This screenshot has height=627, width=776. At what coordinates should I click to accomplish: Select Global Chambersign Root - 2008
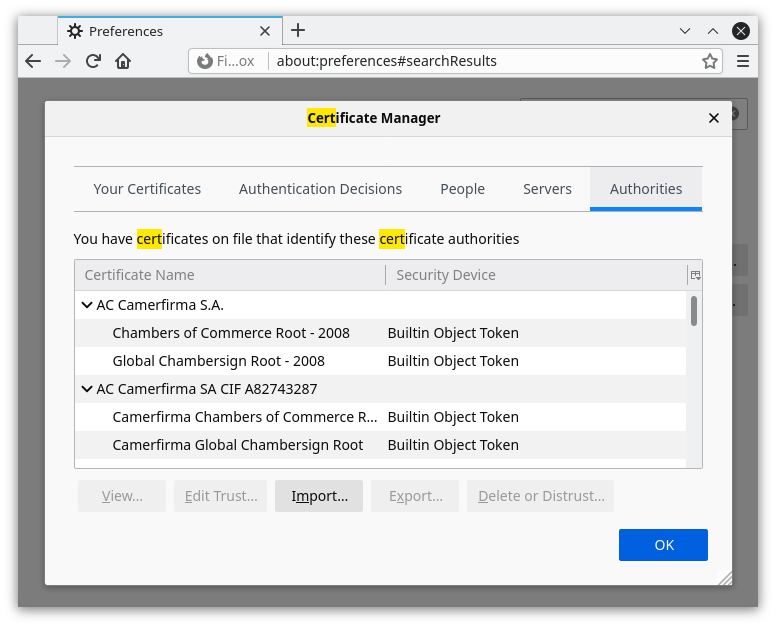[x=380, y=361]
